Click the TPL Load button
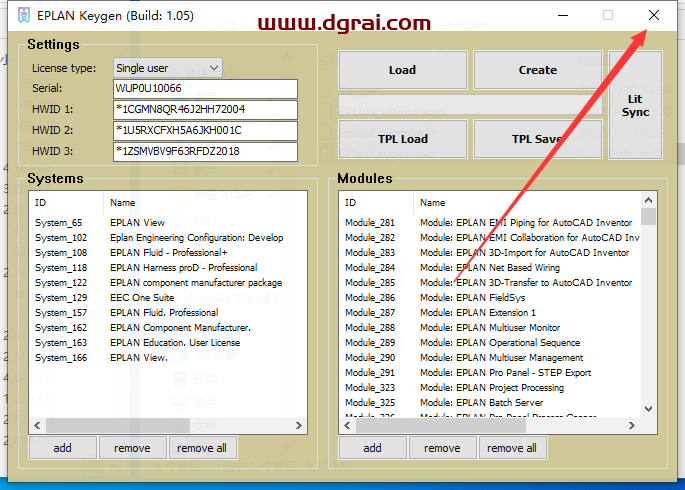 (402, 139)
